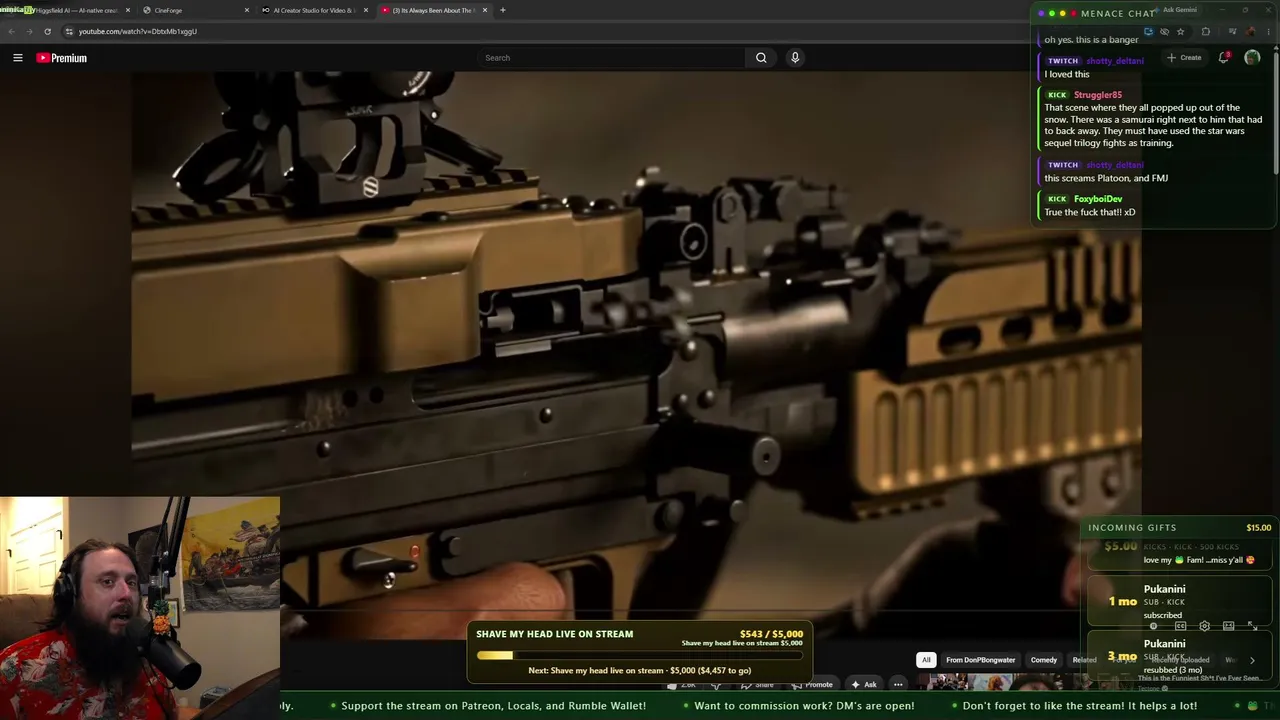
Task: View site information icon in address bar
Action: coord(69,31)
